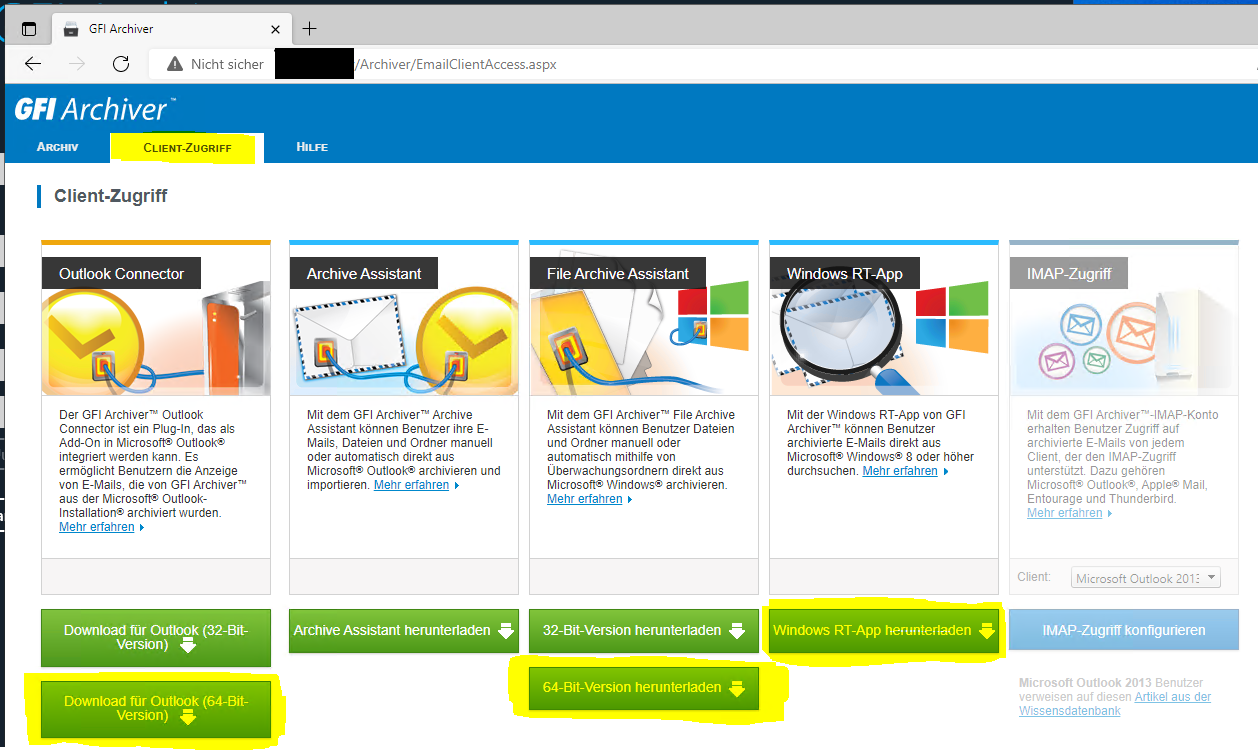Open the browser tab actions menu icon
Image resolution: width=1258 pixels, height=750 pixels.
(x=28, y=29)
